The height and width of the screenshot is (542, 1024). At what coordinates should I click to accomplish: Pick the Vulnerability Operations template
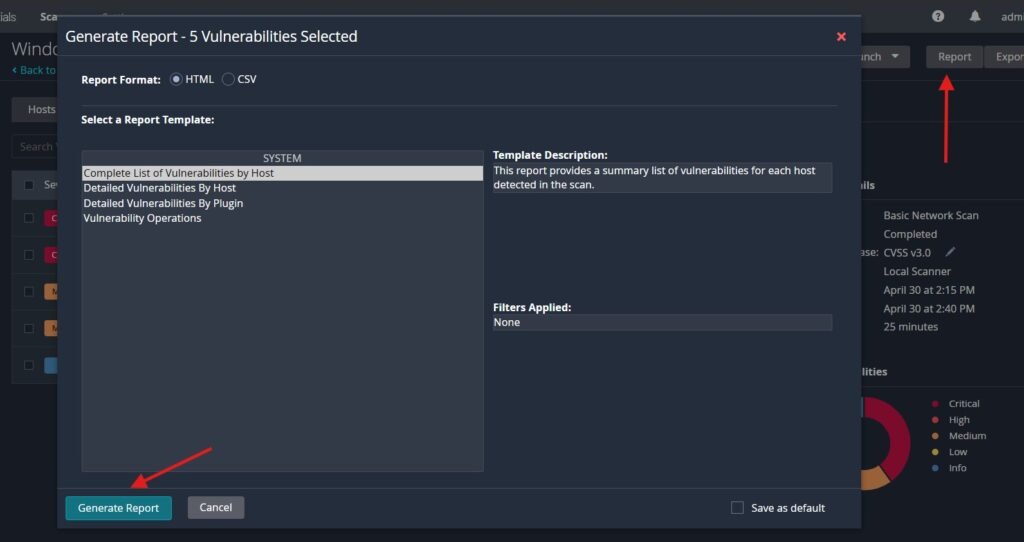142,218
